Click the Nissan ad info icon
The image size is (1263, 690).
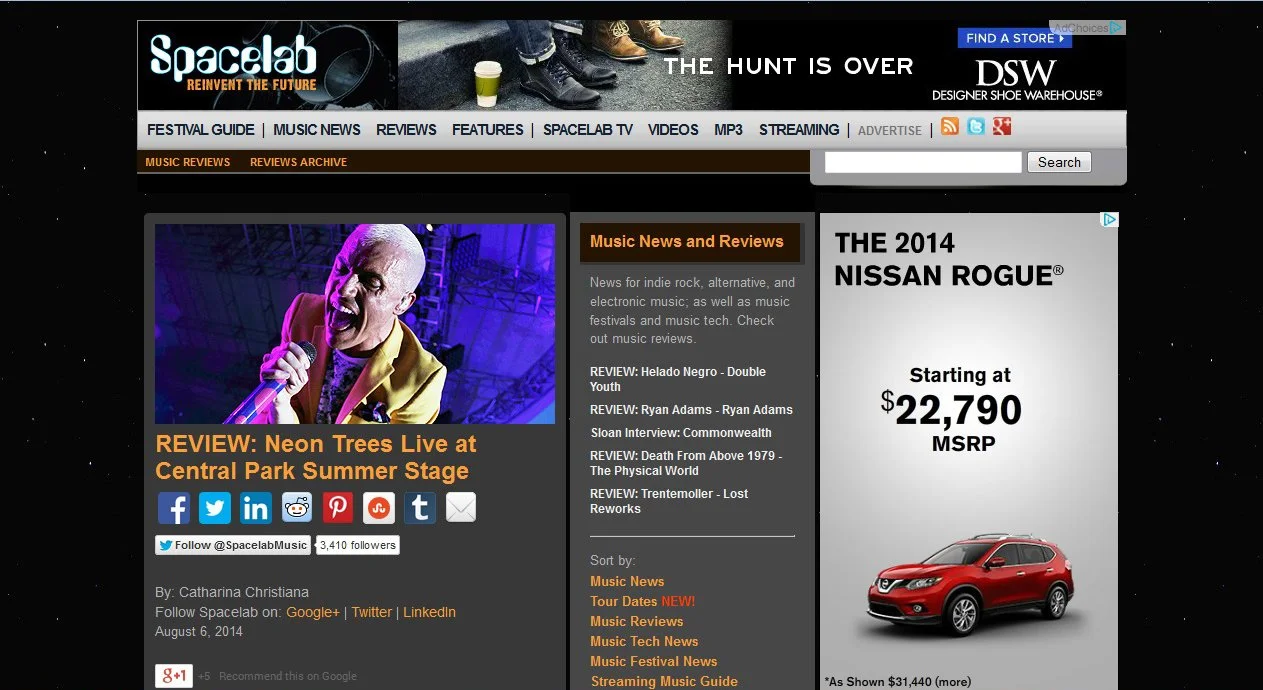click(1110, 220)
